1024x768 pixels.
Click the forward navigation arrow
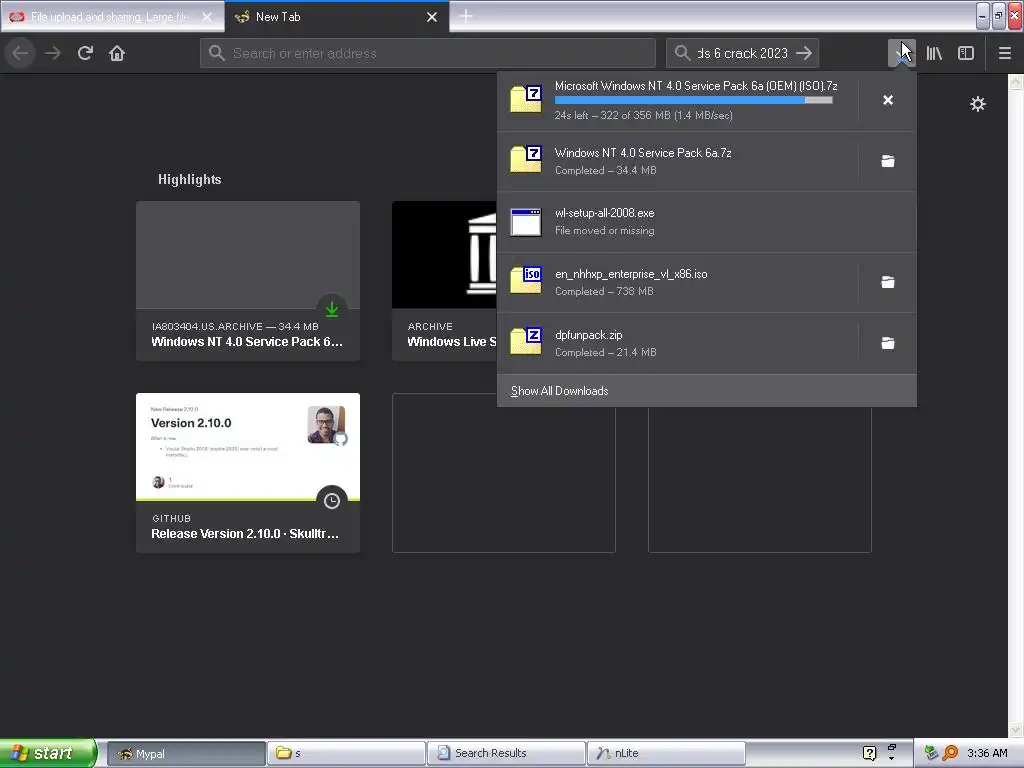tap(53, 53)
